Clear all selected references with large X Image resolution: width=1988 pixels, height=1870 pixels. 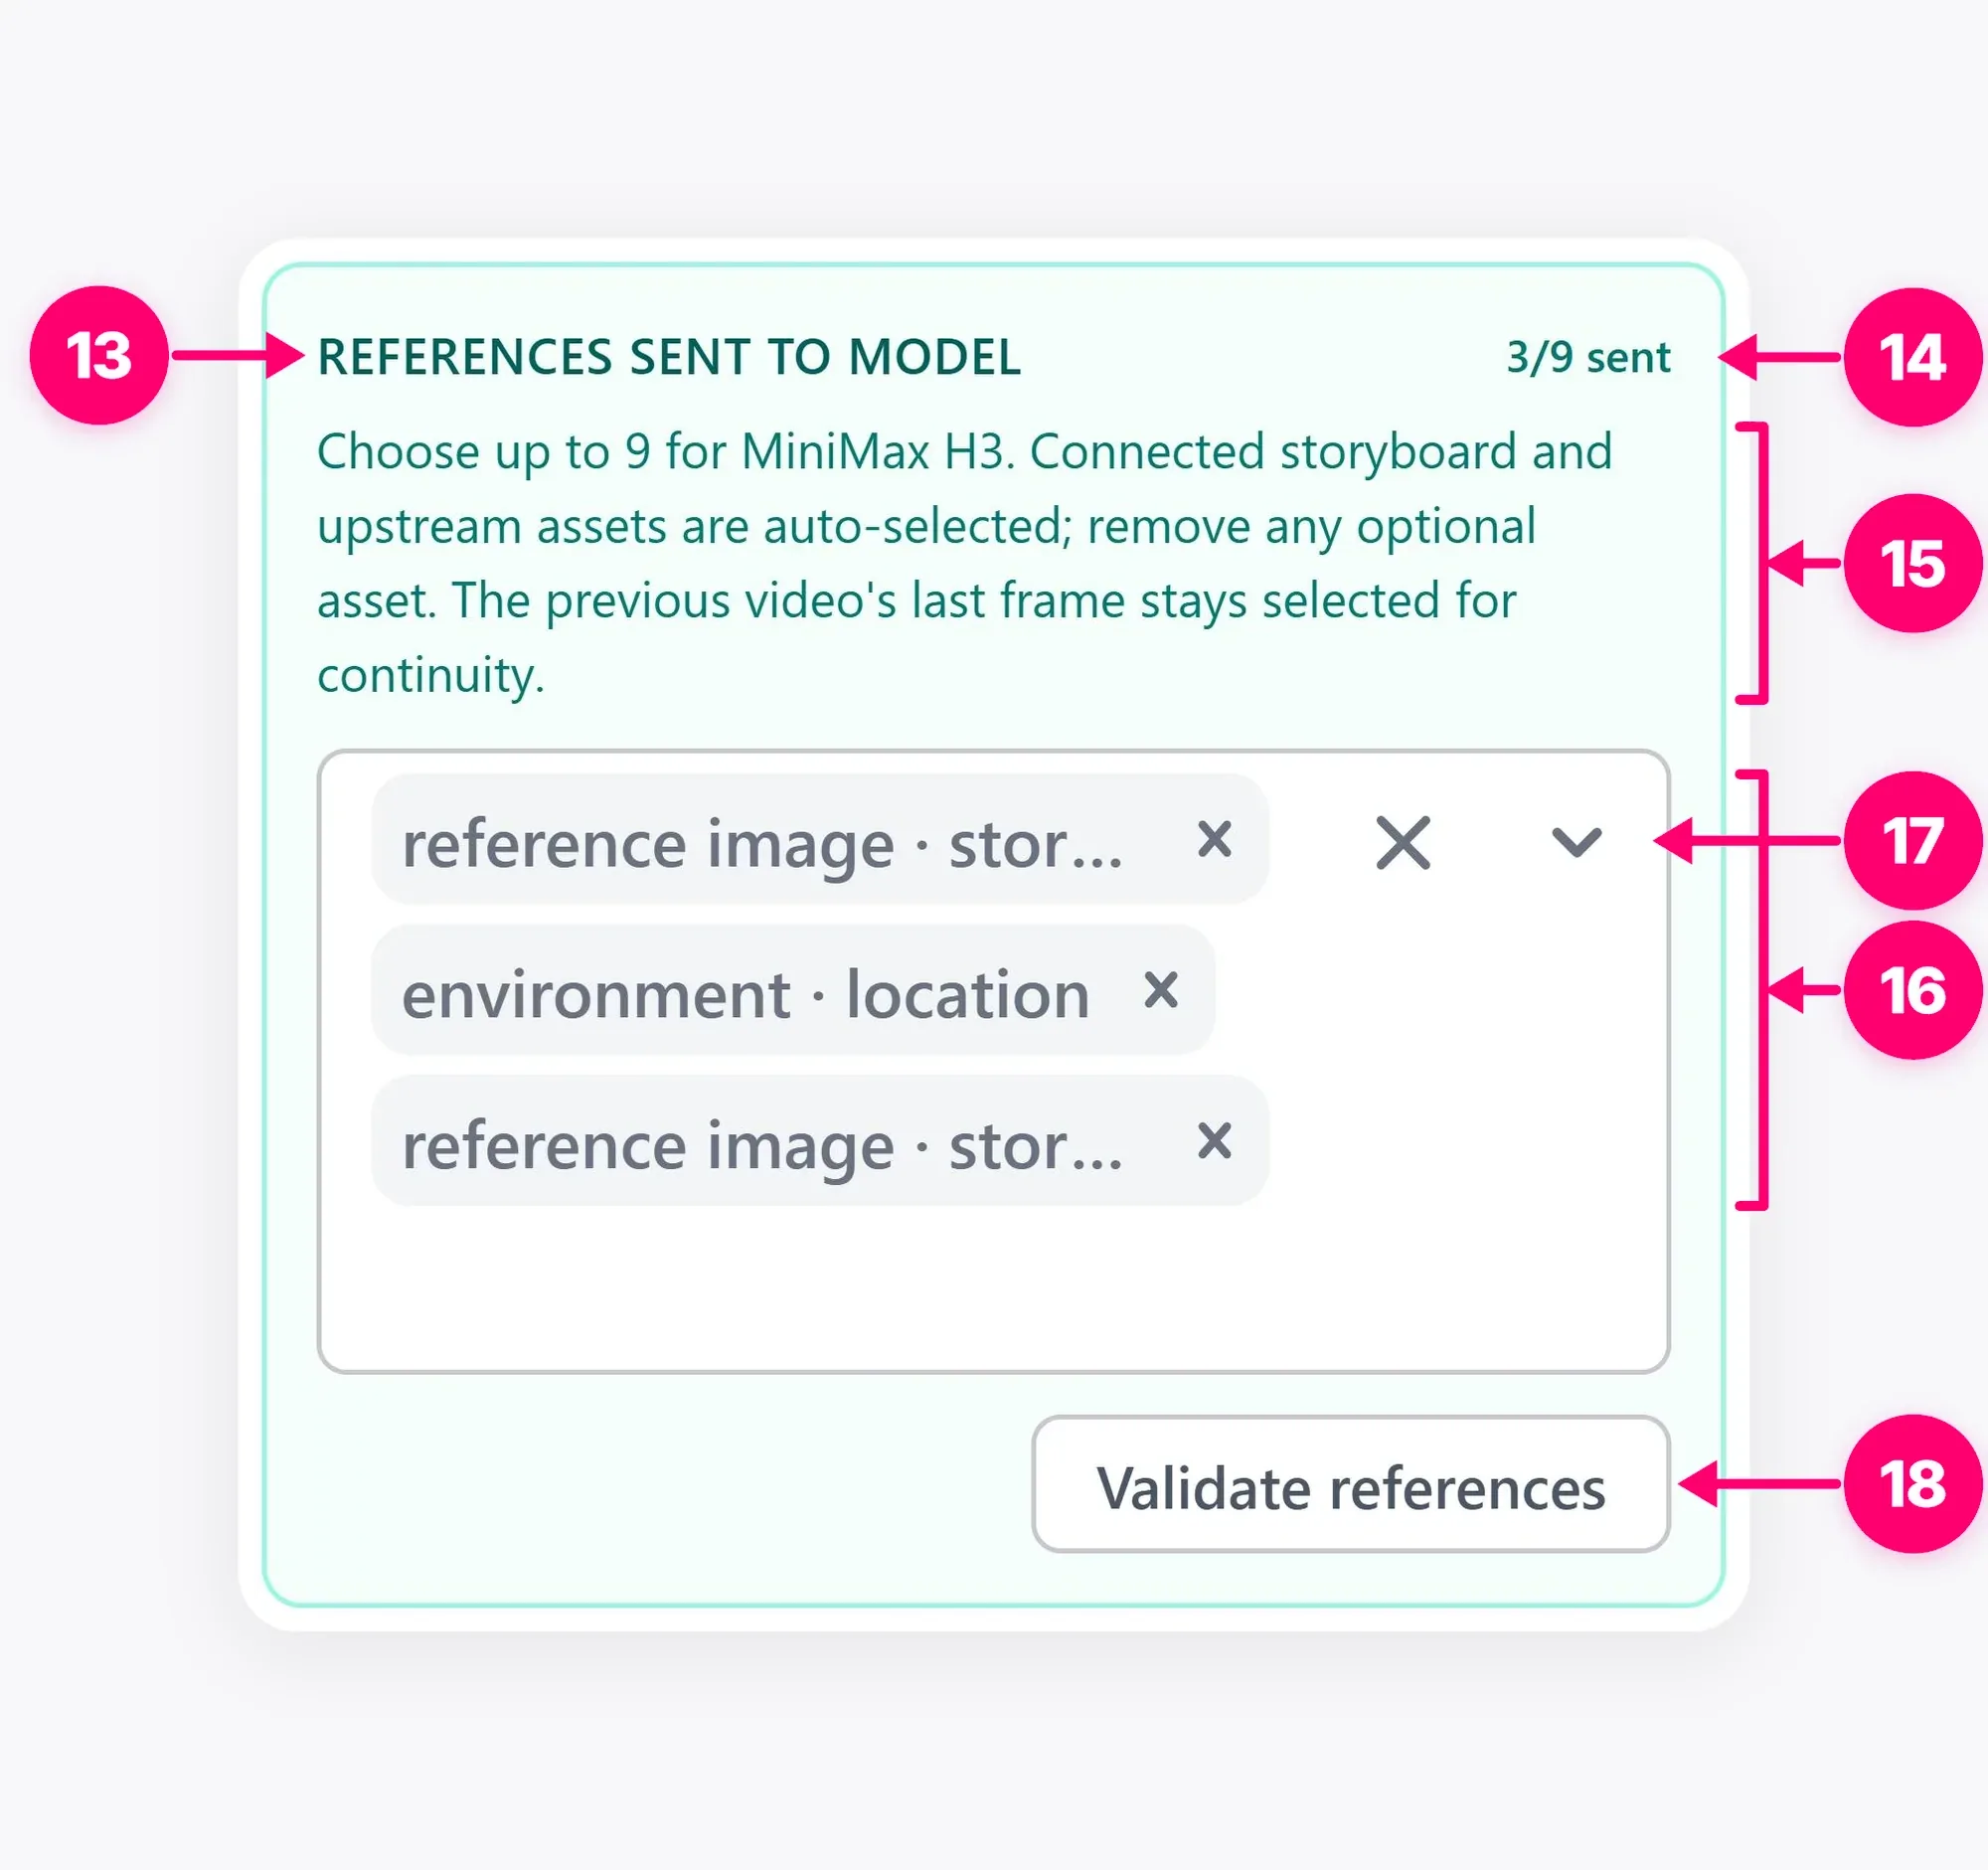click(x=1403, y=843)
